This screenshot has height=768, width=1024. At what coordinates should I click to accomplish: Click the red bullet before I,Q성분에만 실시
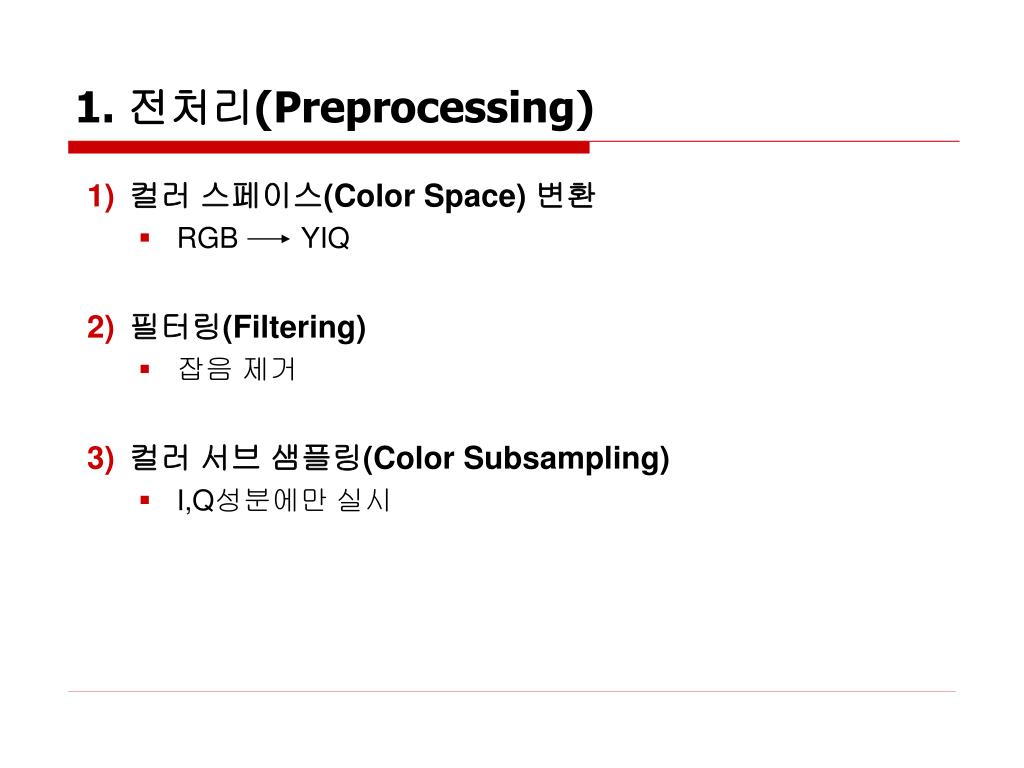pyautogui.click(x=145, y=500)
